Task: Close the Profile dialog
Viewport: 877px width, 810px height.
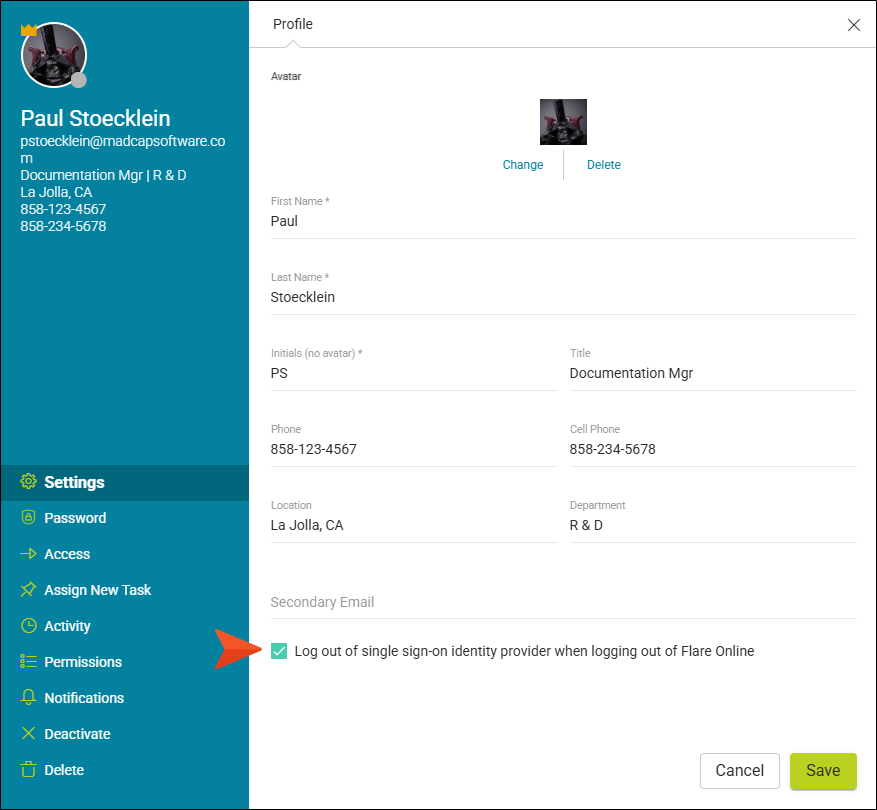Action: click(854, 25)
